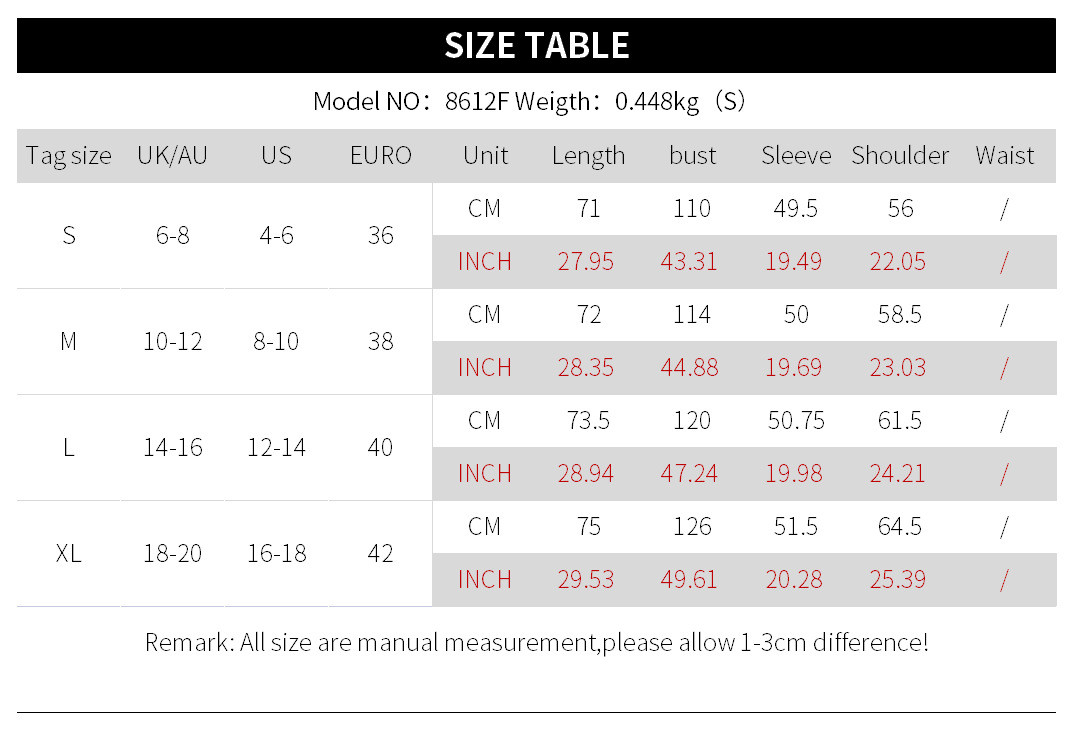Select EURO size 42 cell
The height and width of the screenshot is (730, 1066).
(x=380, y=554)
